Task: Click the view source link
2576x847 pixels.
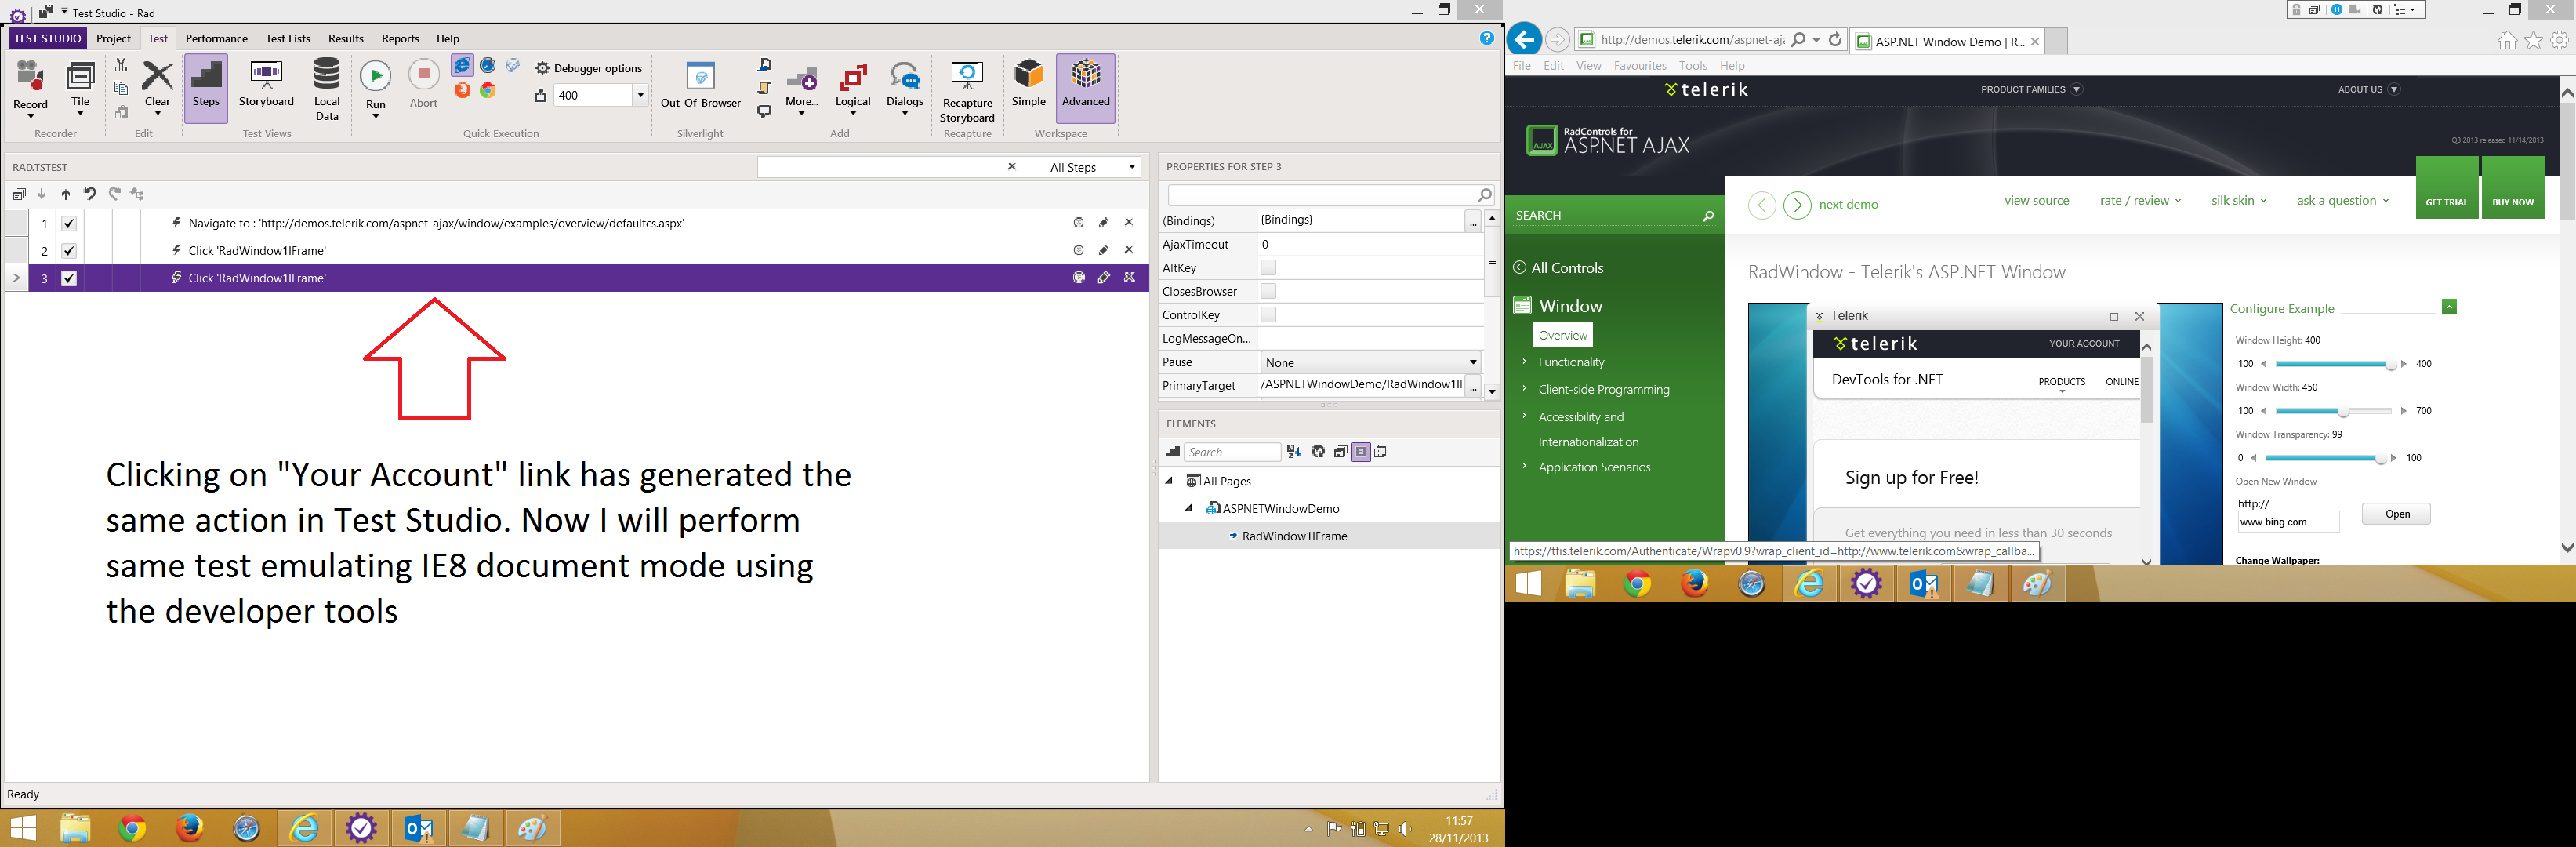Action: [2036, 200]
